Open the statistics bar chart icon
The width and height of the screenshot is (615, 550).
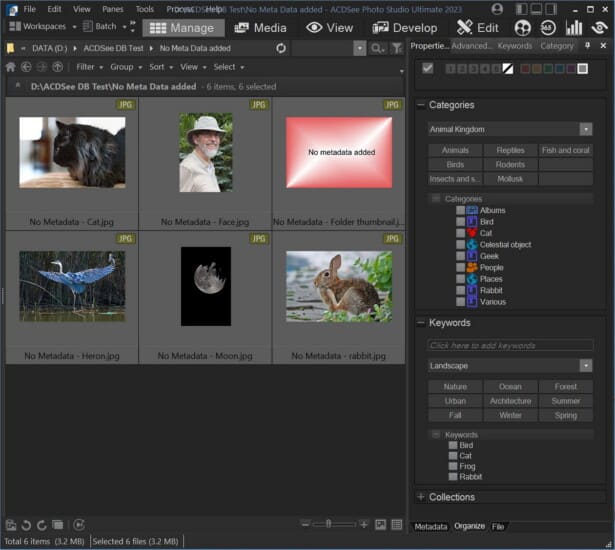click(x=574, y=28)
